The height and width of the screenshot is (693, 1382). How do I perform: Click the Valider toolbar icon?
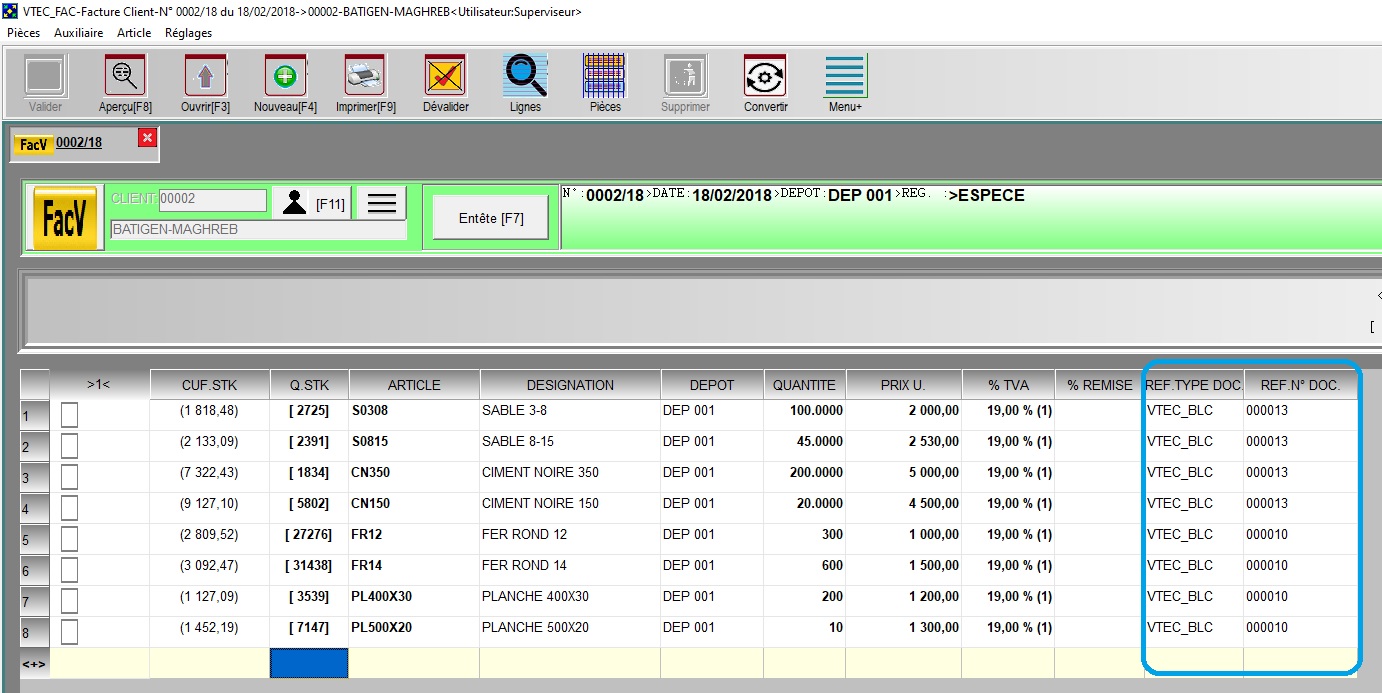[x=45, y=76]
